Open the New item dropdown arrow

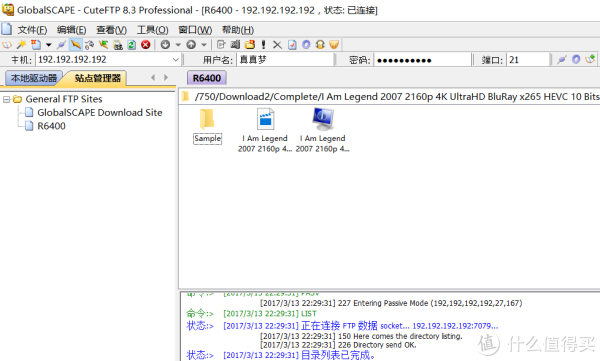[49, 45]
